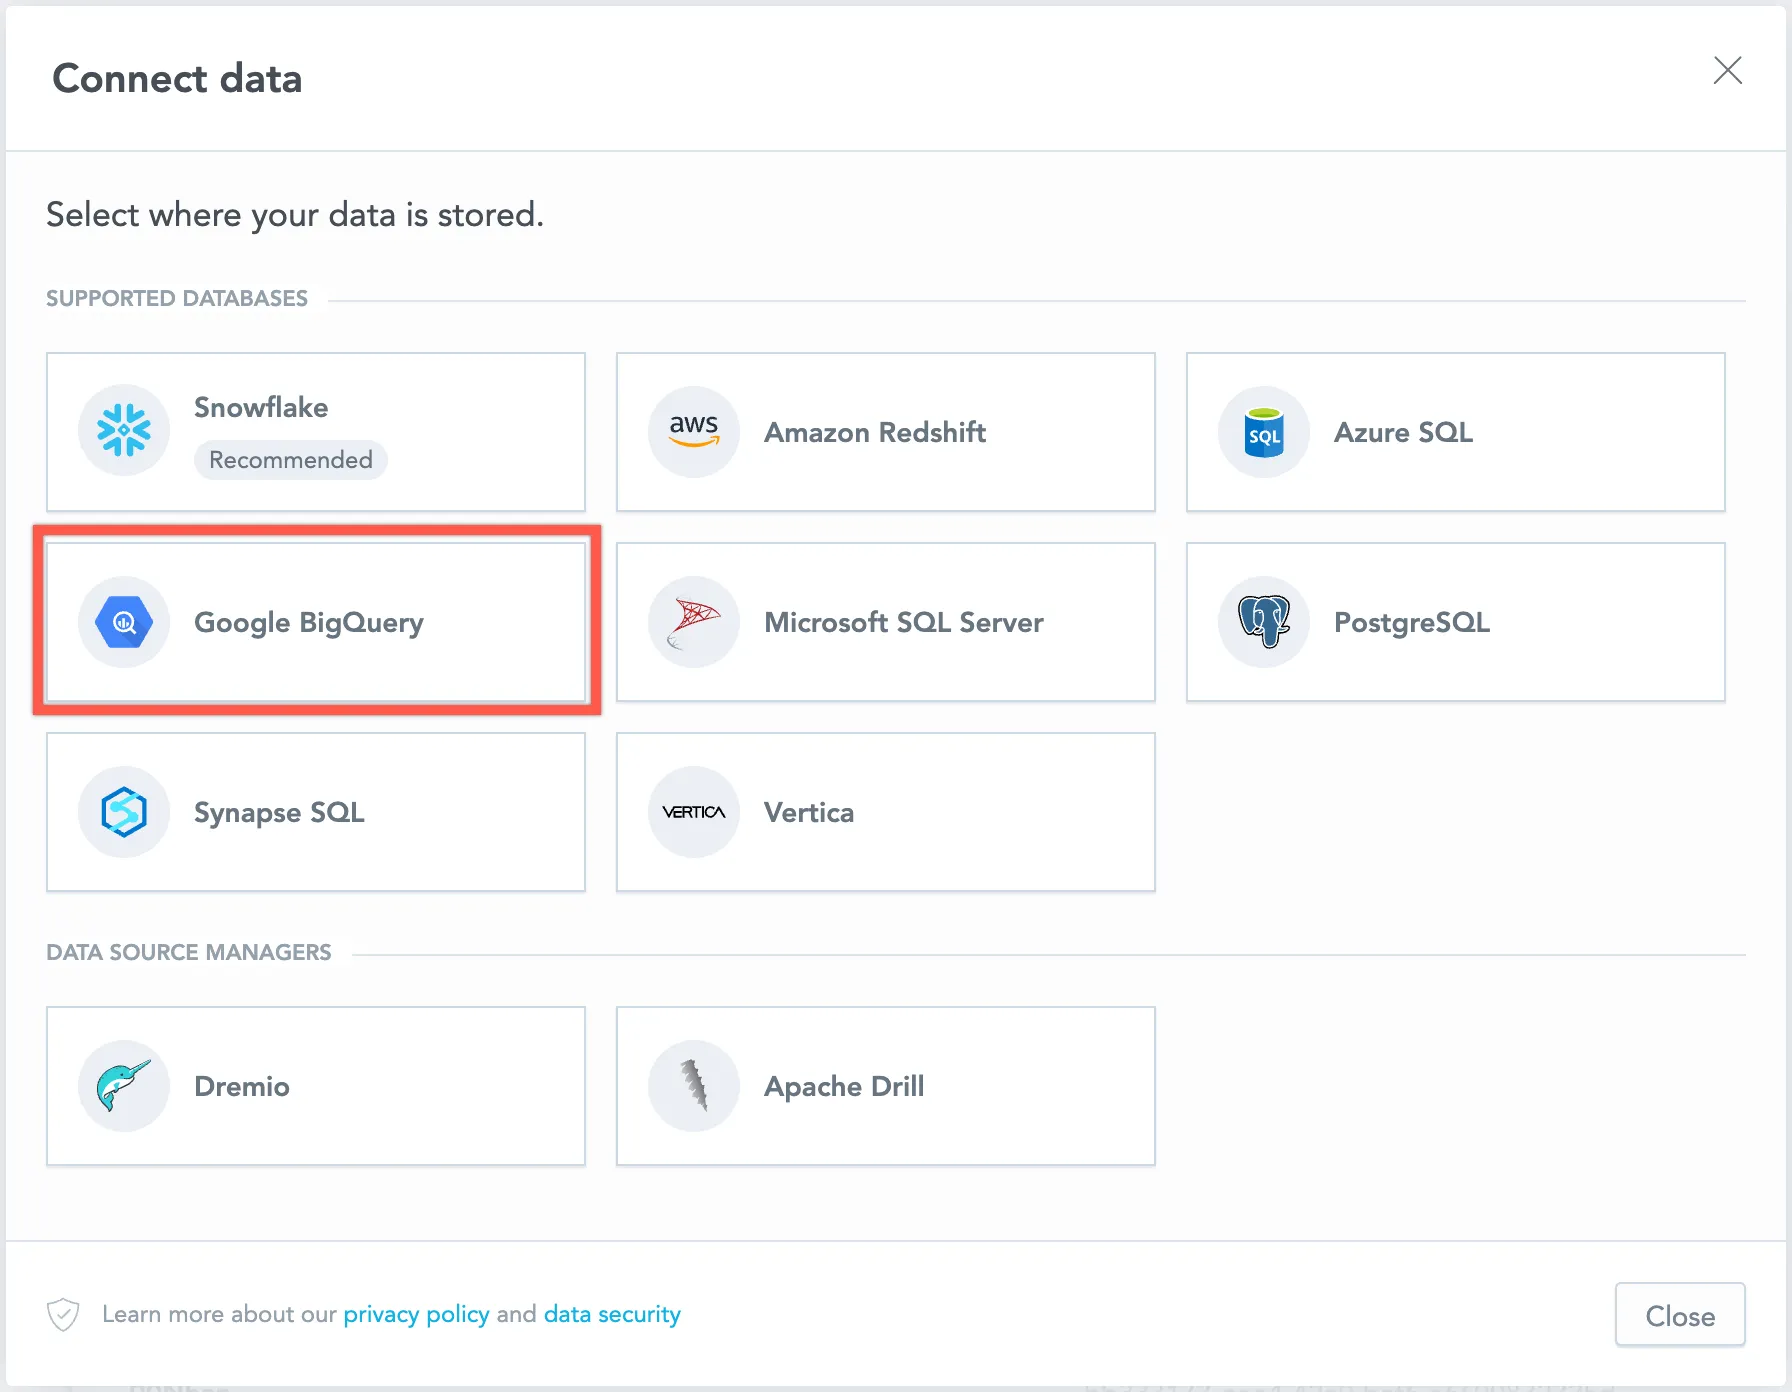Dismiss the dialog with the X
The width and height of the screenshot is (1792, 1392).
point(1728,70)
